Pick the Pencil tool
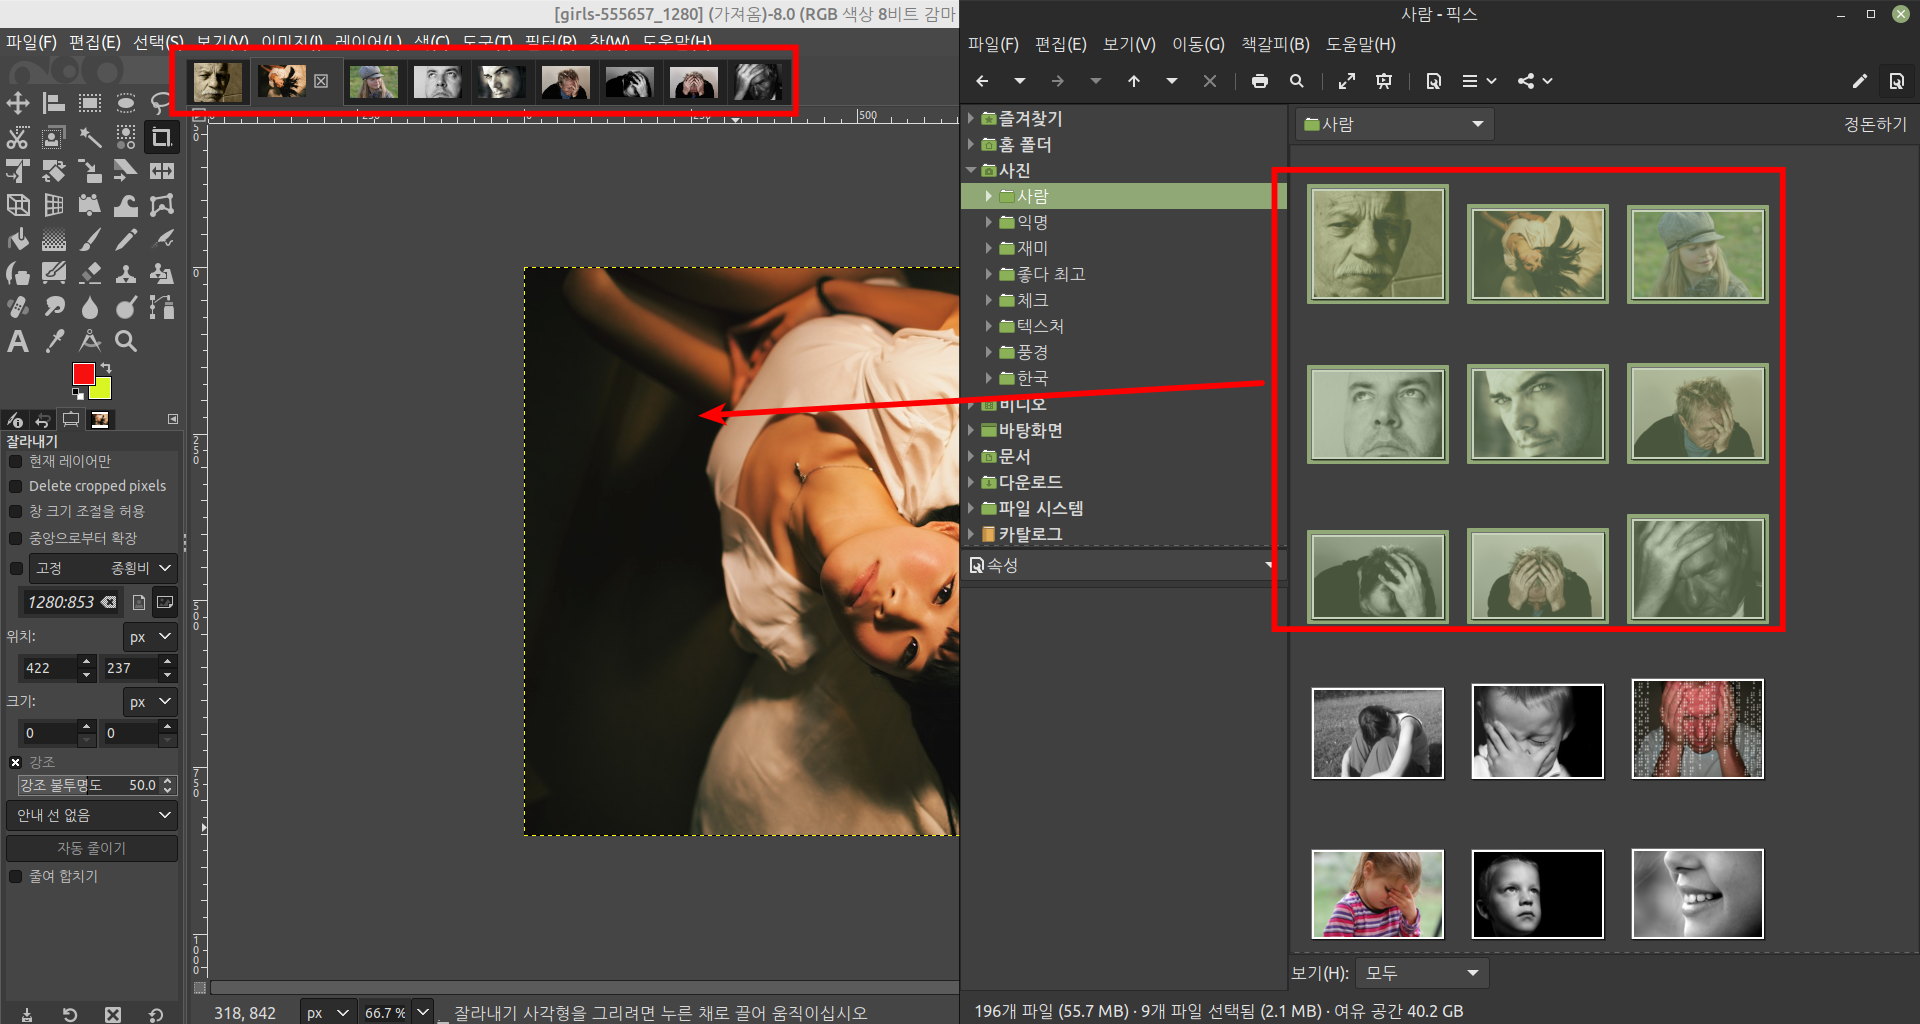Screen dimensions: 1920x1024 coord(126,239)
